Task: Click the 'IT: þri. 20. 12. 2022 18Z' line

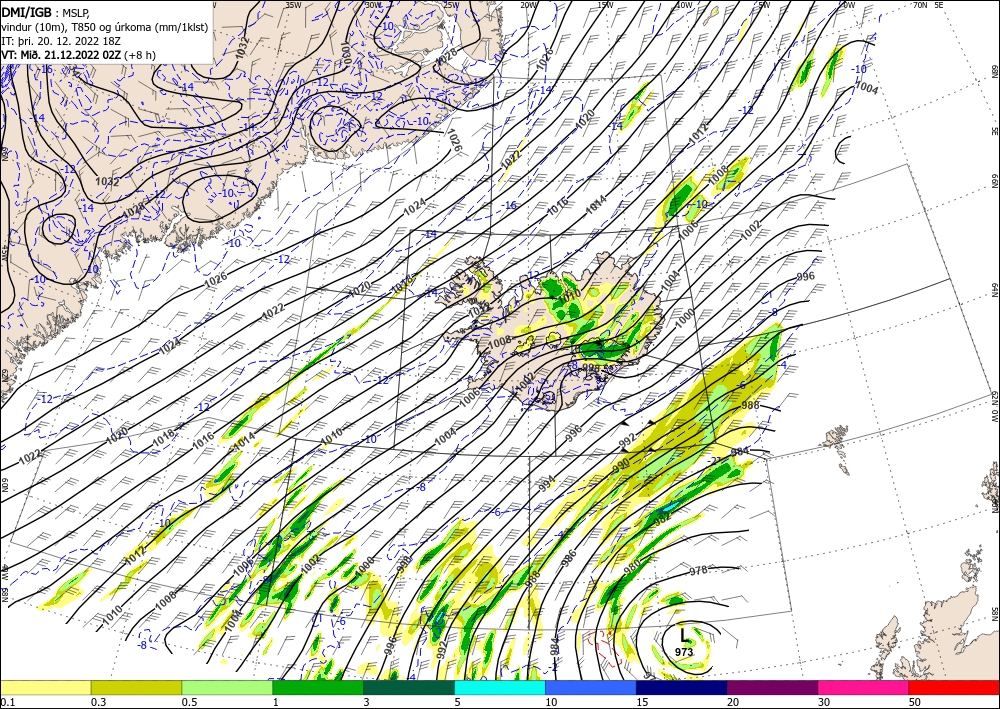Action: coord(61,40)
